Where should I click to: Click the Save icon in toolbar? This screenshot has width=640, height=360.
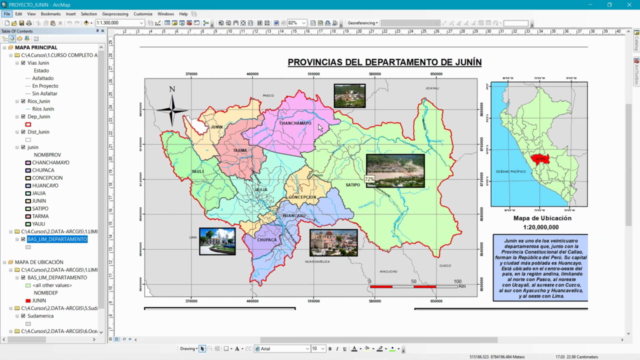coord(22,23)
